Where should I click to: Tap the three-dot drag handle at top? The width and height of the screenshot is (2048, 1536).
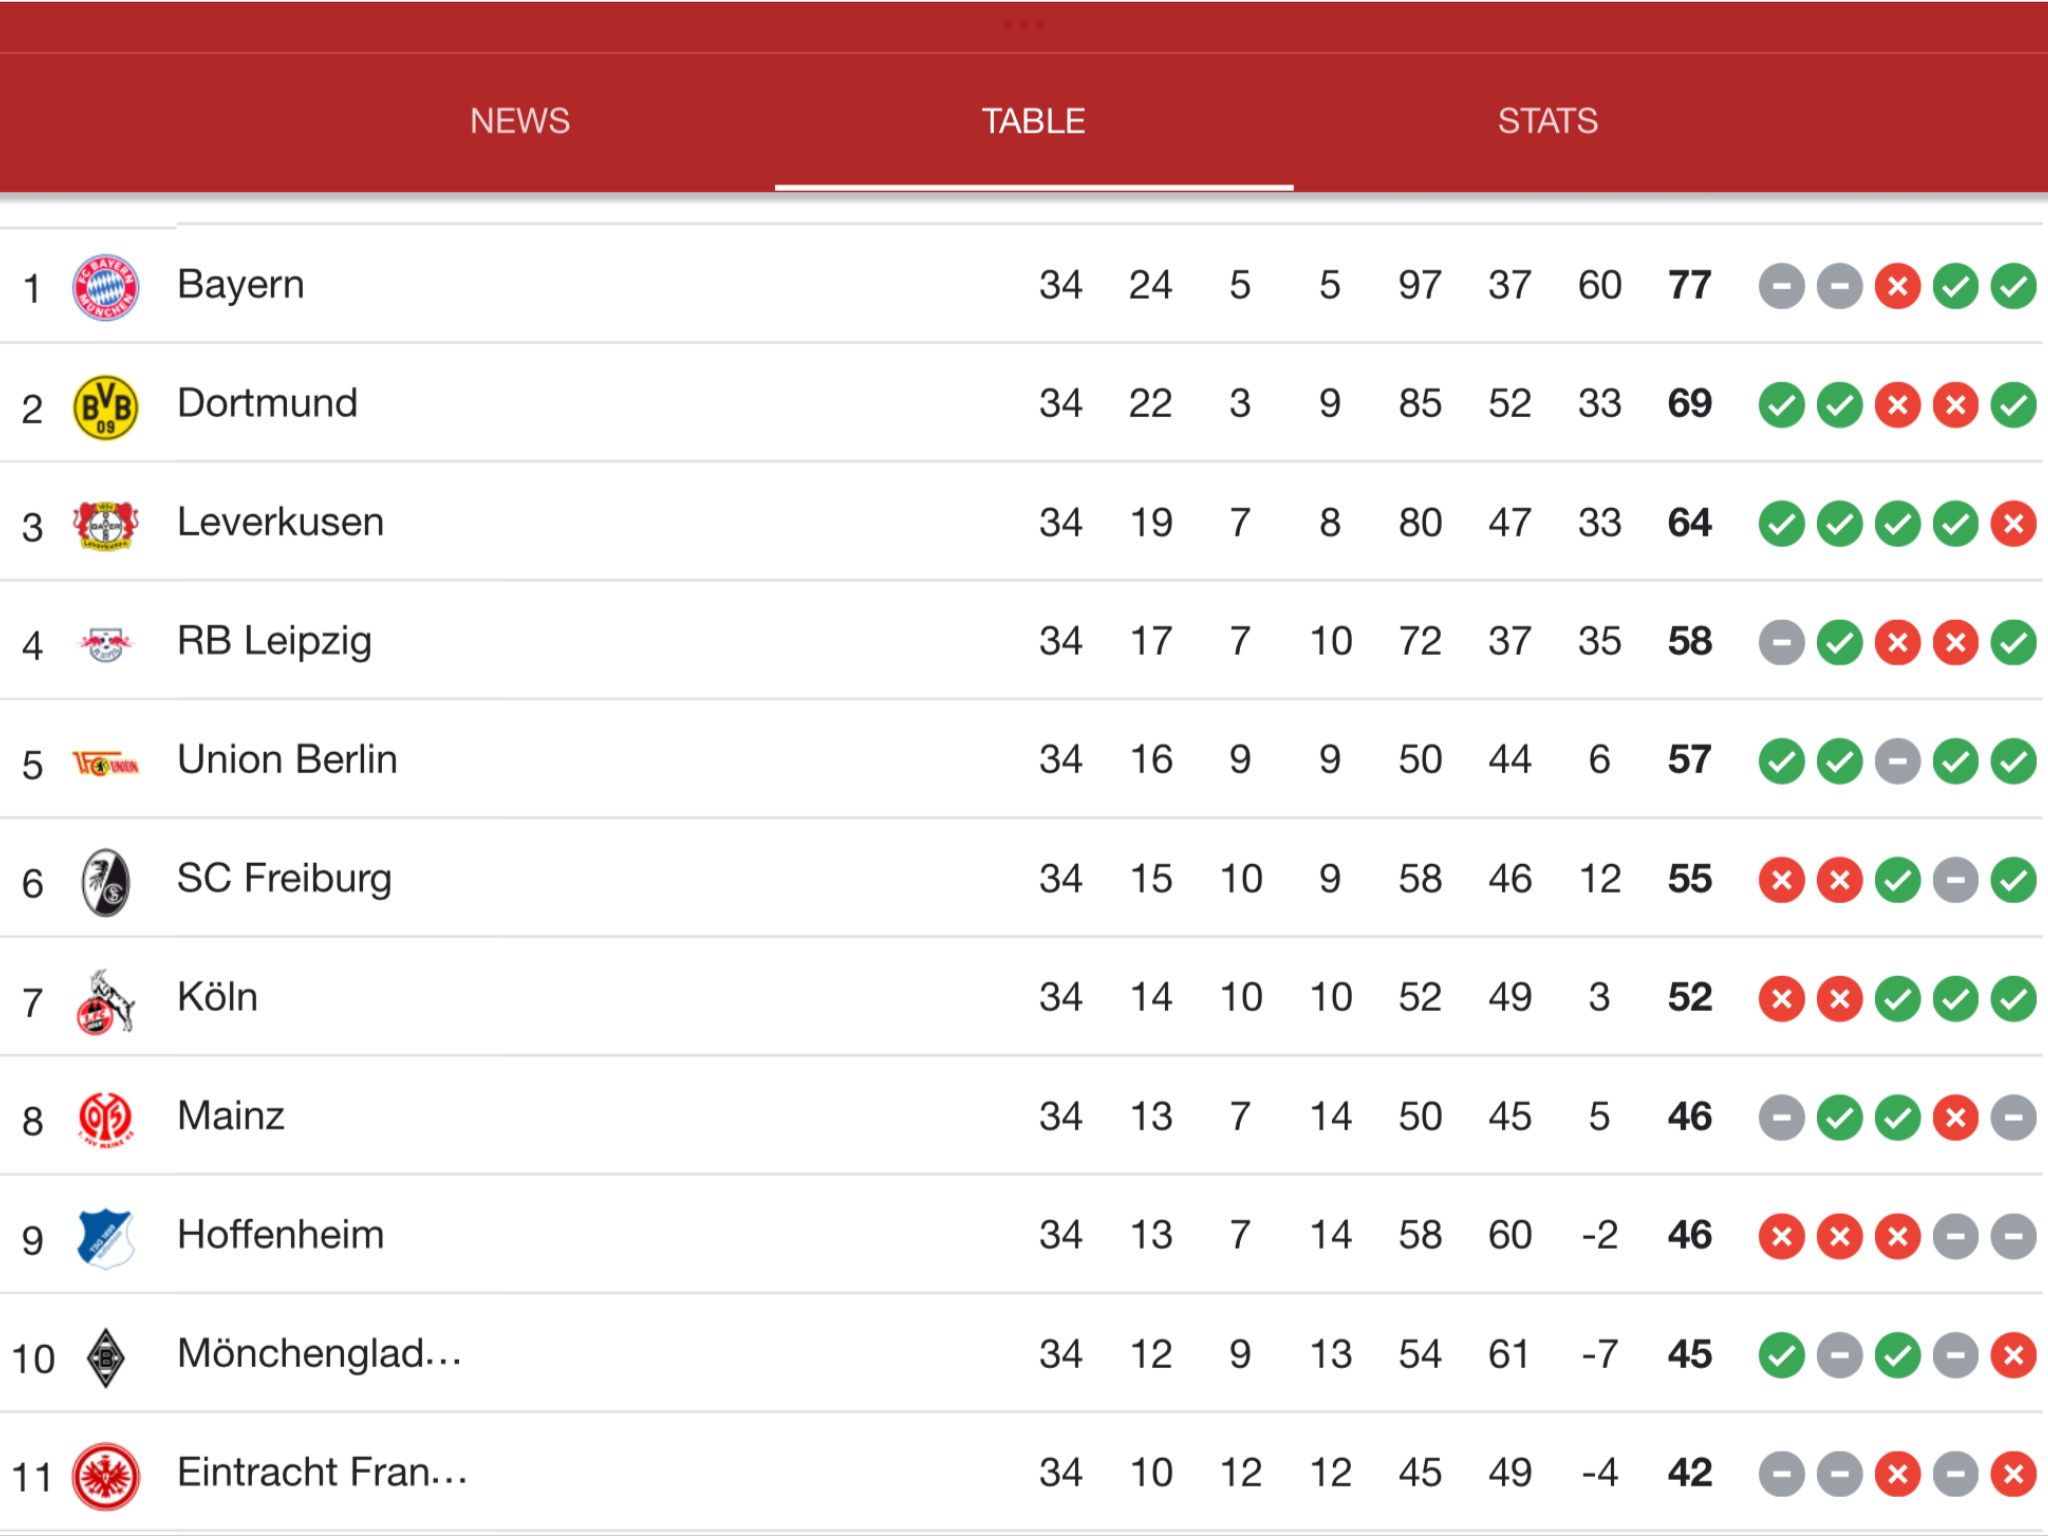[1024, 25]
